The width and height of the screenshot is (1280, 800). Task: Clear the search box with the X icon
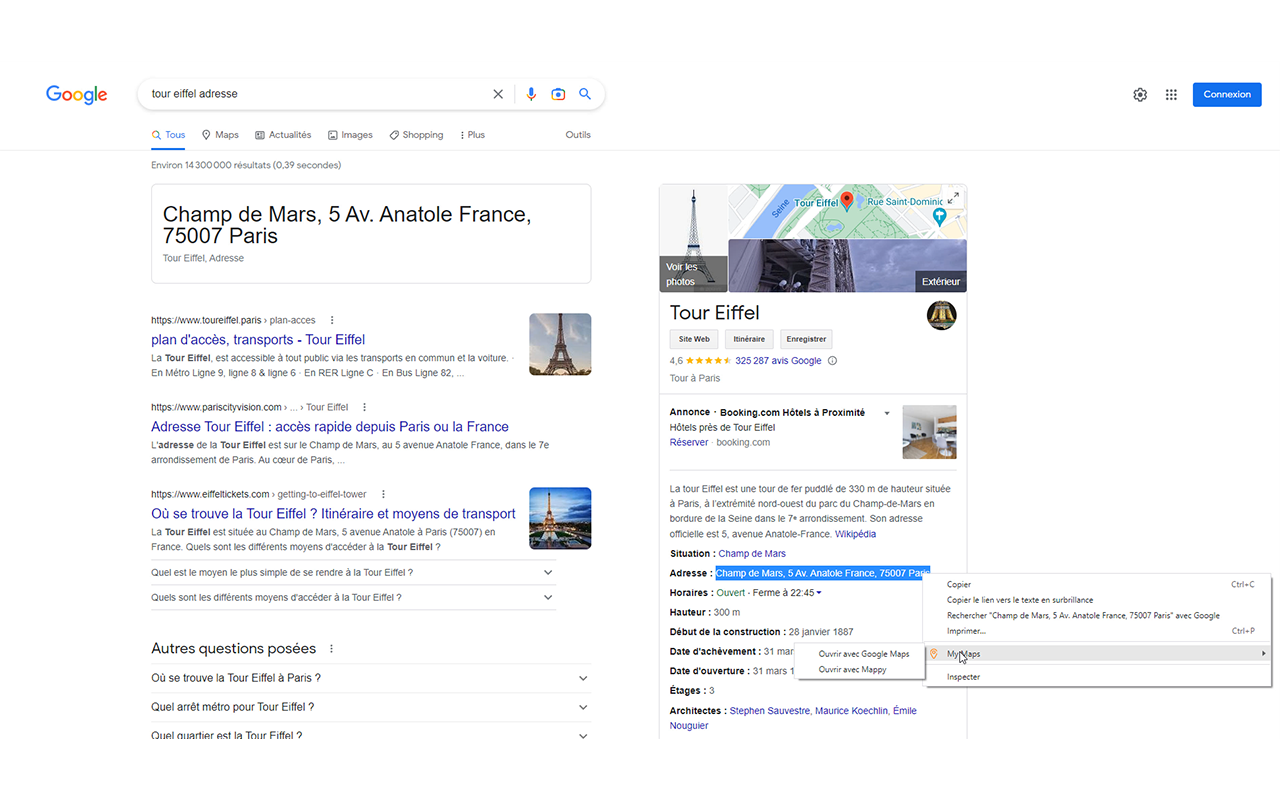(498, 94)
